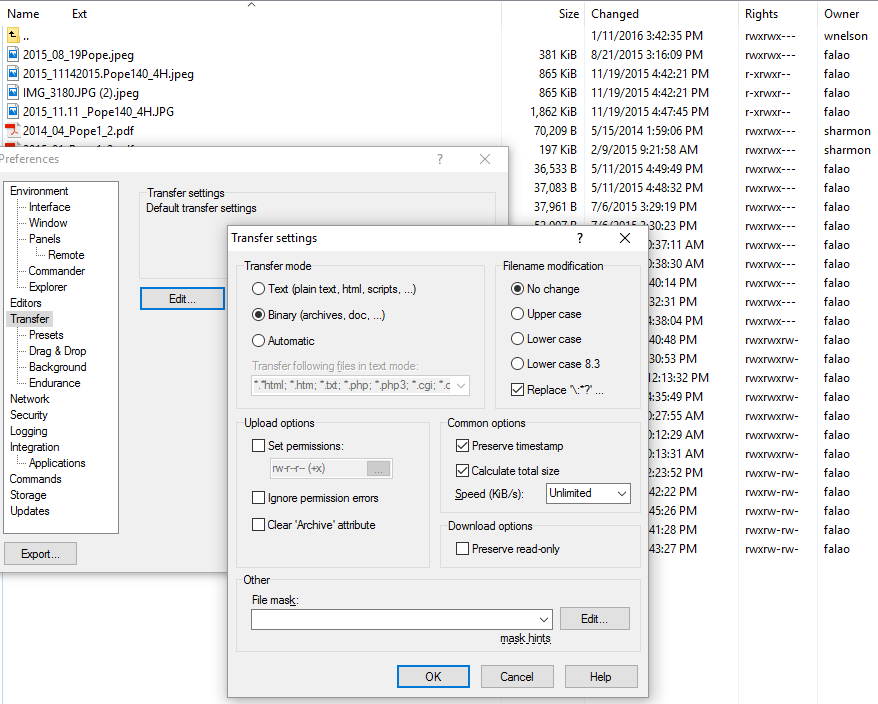
Task: Select Drag & Drop in preferences tree
Action: [57, 351]
